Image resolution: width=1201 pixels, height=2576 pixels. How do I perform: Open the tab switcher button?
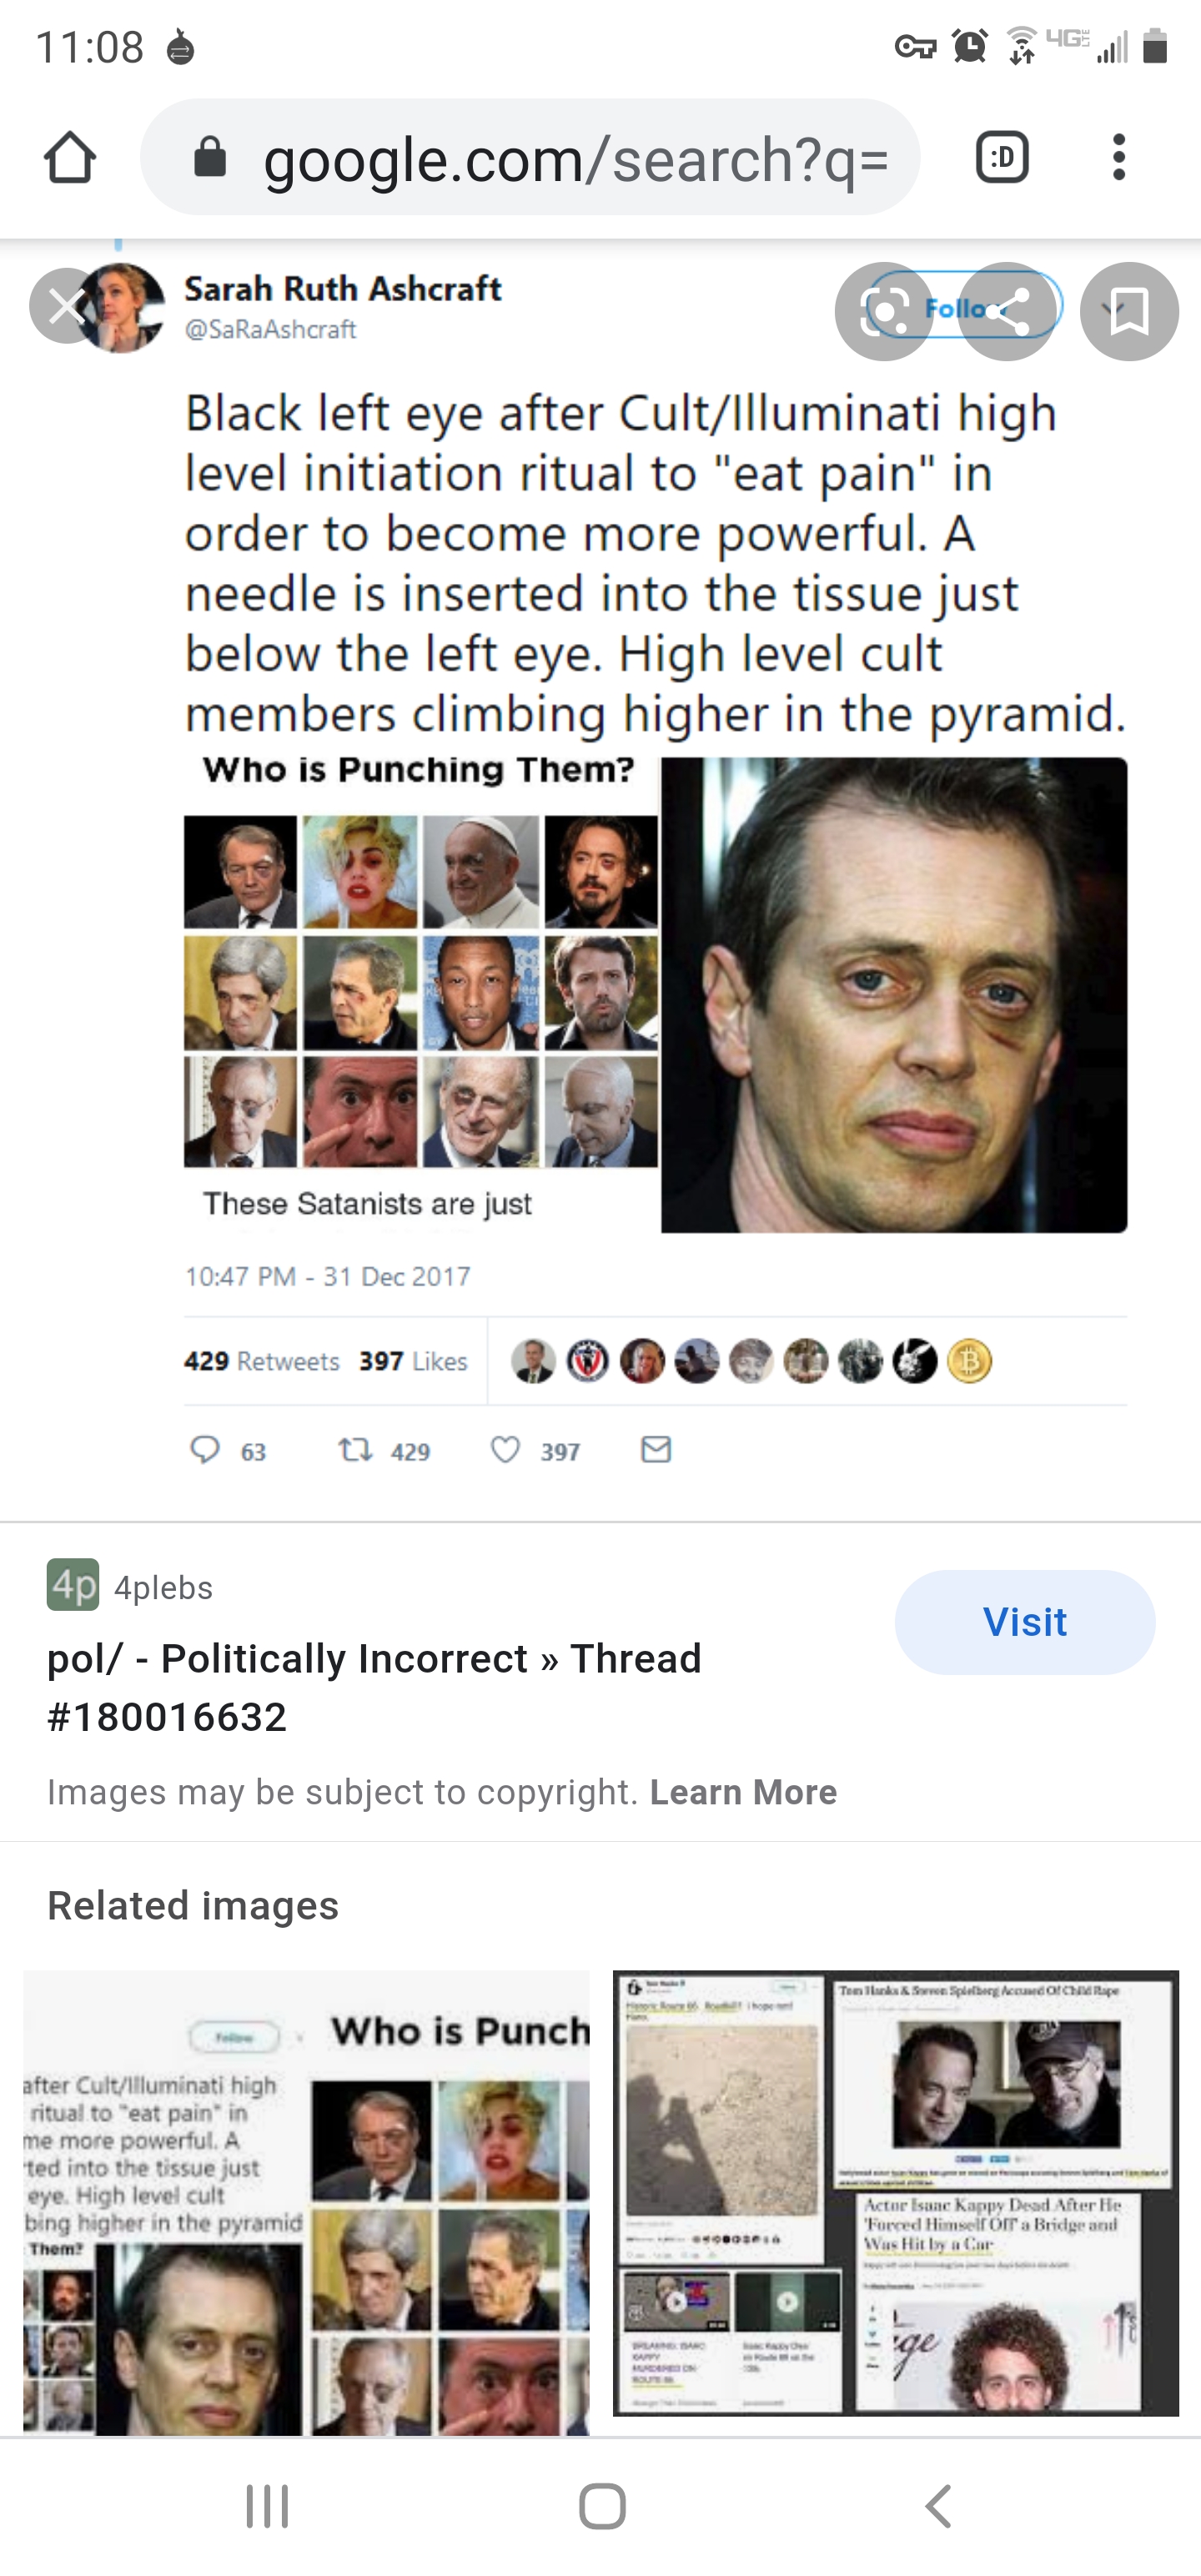pyautogui.click(x=1002, y=158)
